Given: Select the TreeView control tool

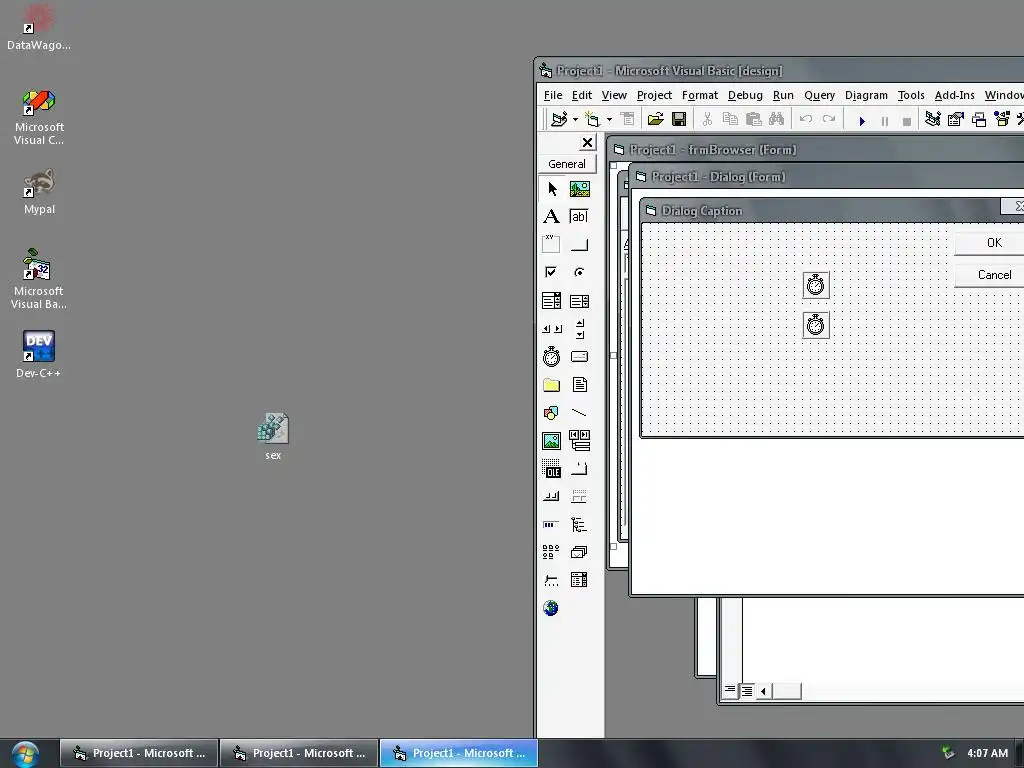Looking at the screenshot, I should 579,524.
